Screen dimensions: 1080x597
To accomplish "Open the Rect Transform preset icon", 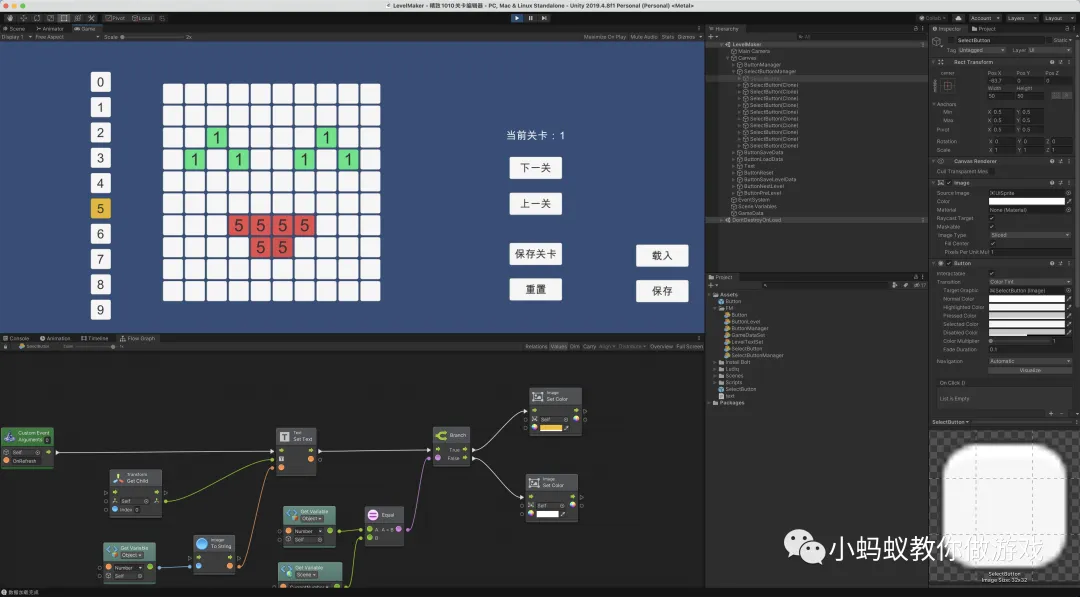I will tap(1061, 62).
